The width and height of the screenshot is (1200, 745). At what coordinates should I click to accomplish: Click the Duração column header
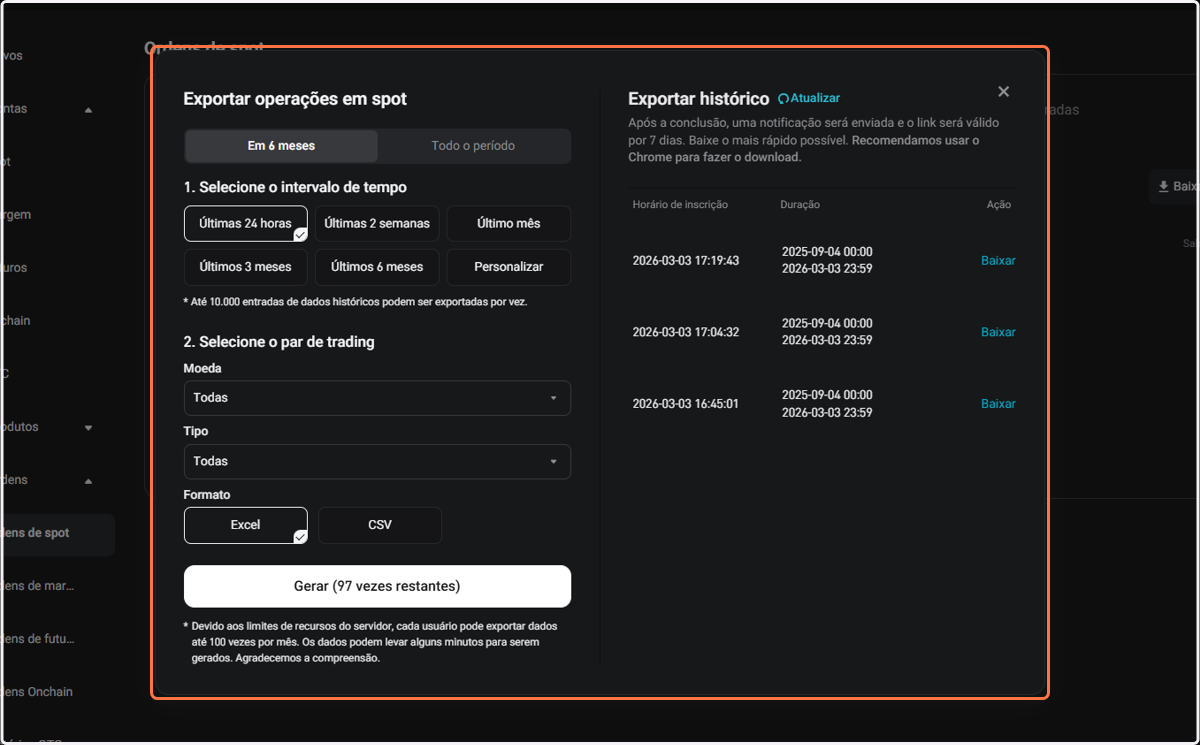tap(800, 205)
